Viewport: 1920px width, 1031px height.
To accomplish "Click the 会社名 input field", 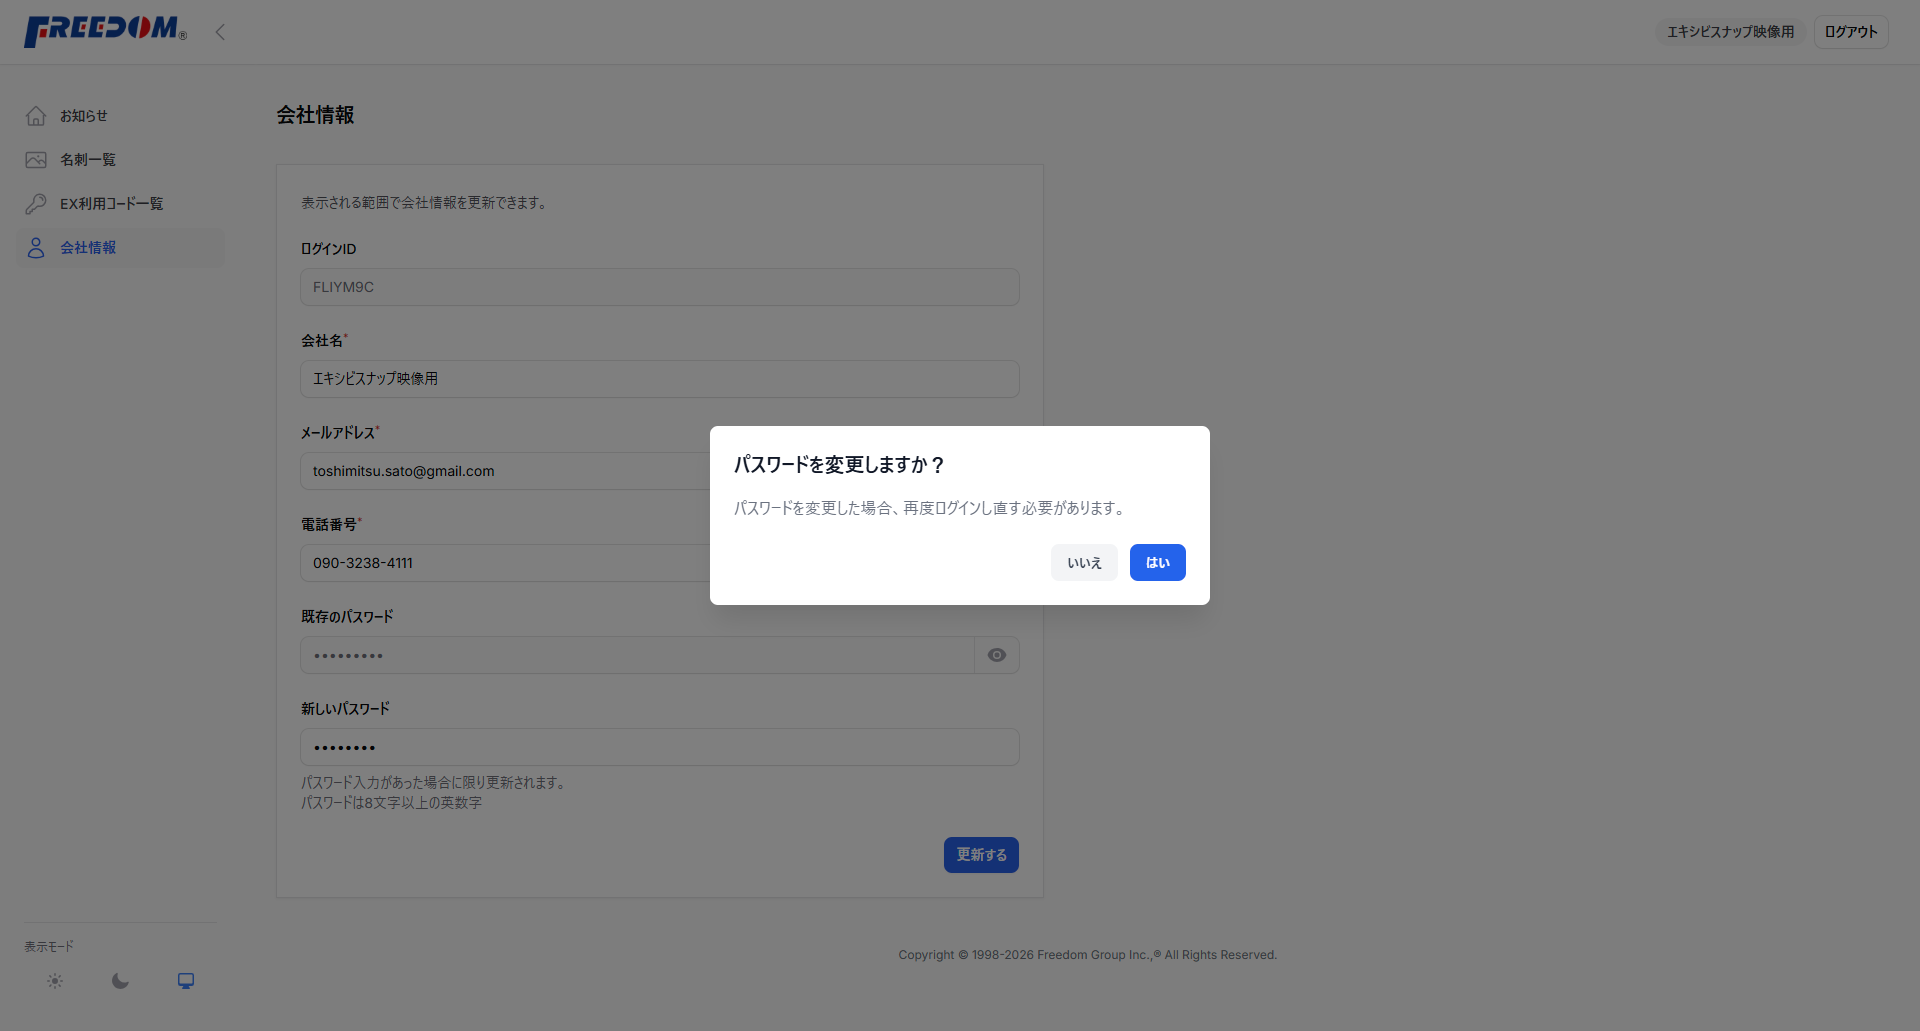I will click(660, 379).
